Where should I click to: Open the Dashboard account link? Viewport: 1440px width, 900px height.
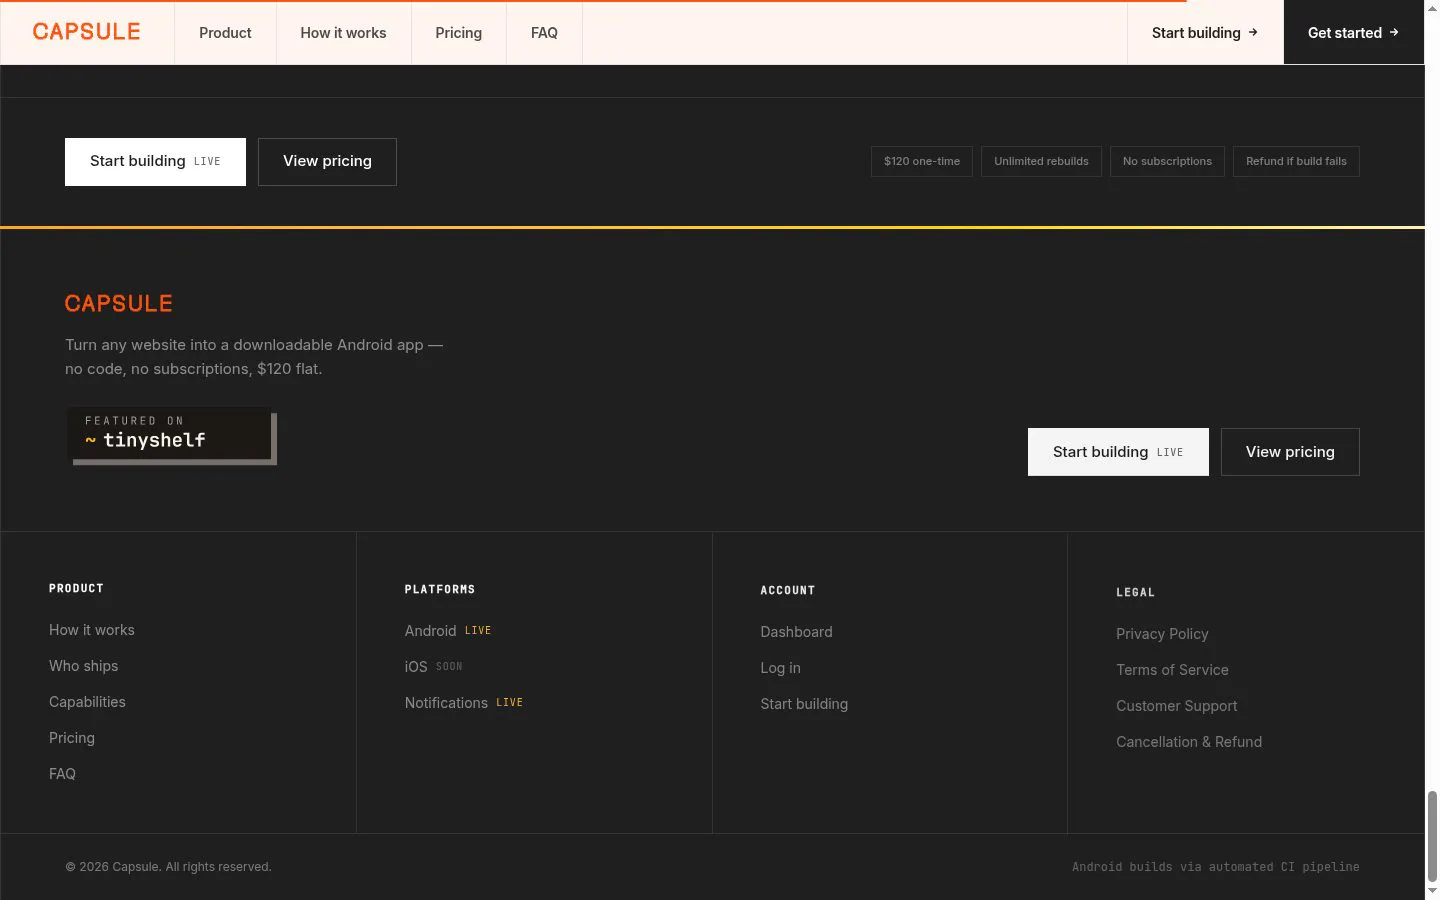coord(796,632)
